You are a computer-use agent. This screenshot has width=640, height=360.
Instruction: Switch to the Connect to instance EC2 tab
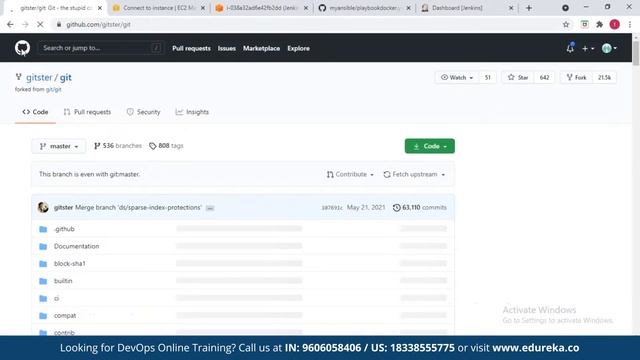159,8
